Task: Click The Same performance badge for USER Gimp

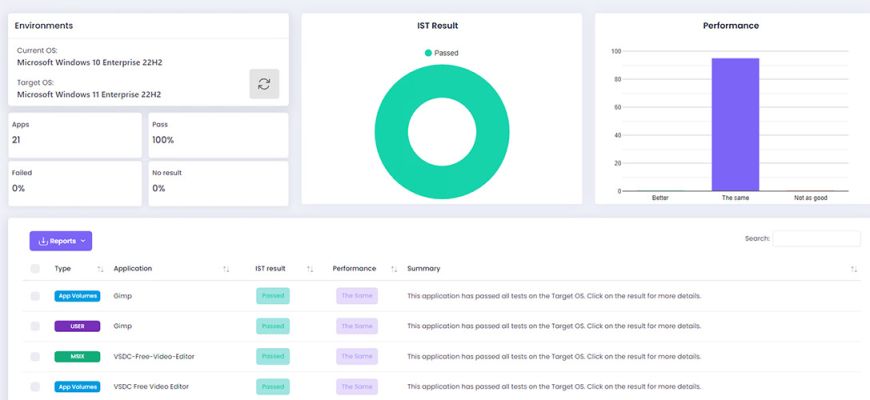Action: [357, 326]
